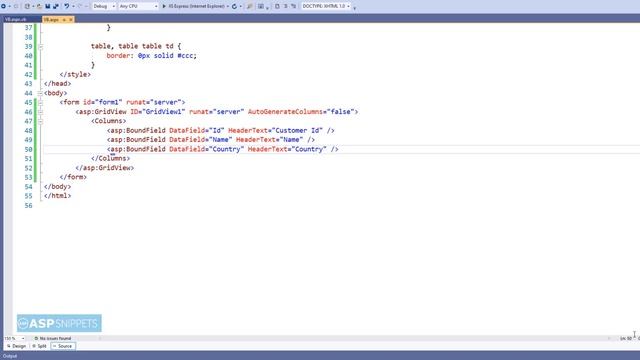Click AutoGenerateColumns attribute on line 46

click(x=285, y=112)
